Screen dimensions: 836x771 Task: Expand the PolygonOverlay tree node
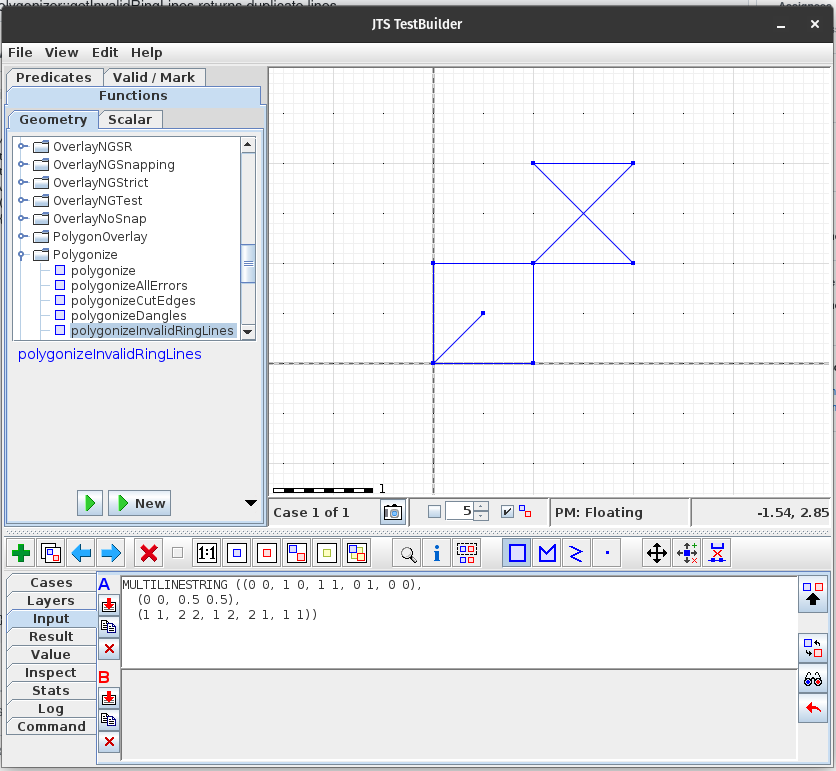coord(20,237)
